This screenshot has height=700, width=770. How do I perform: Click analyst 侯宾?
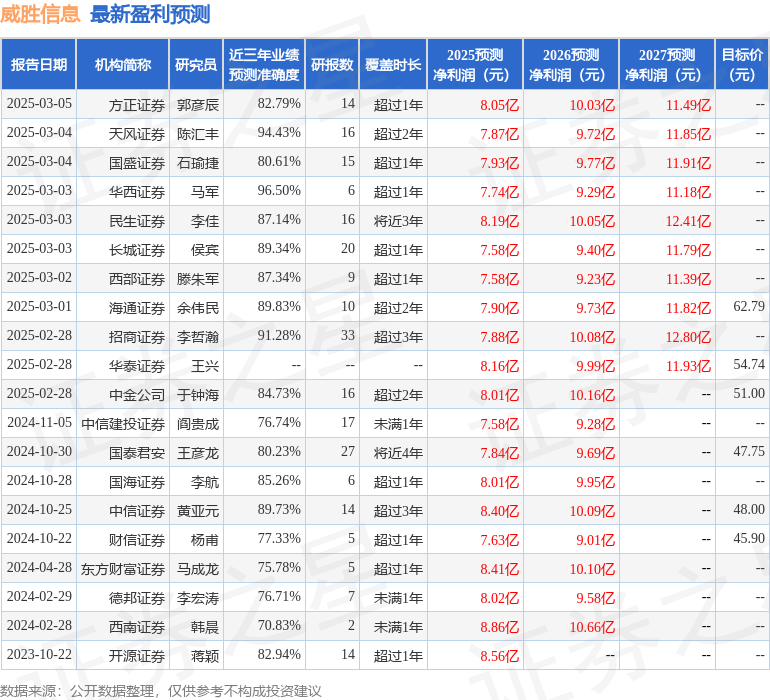coord(205,250)
